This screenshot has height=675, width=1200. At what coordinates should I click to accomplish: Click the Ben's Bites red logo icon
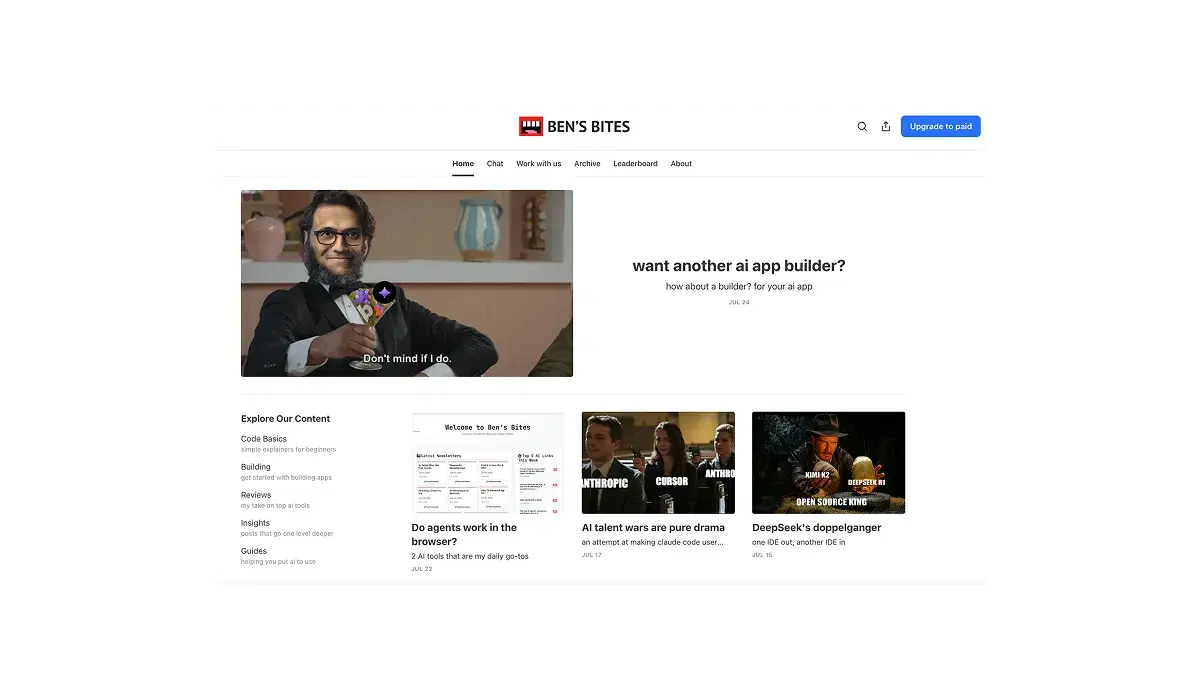[530, 126]
